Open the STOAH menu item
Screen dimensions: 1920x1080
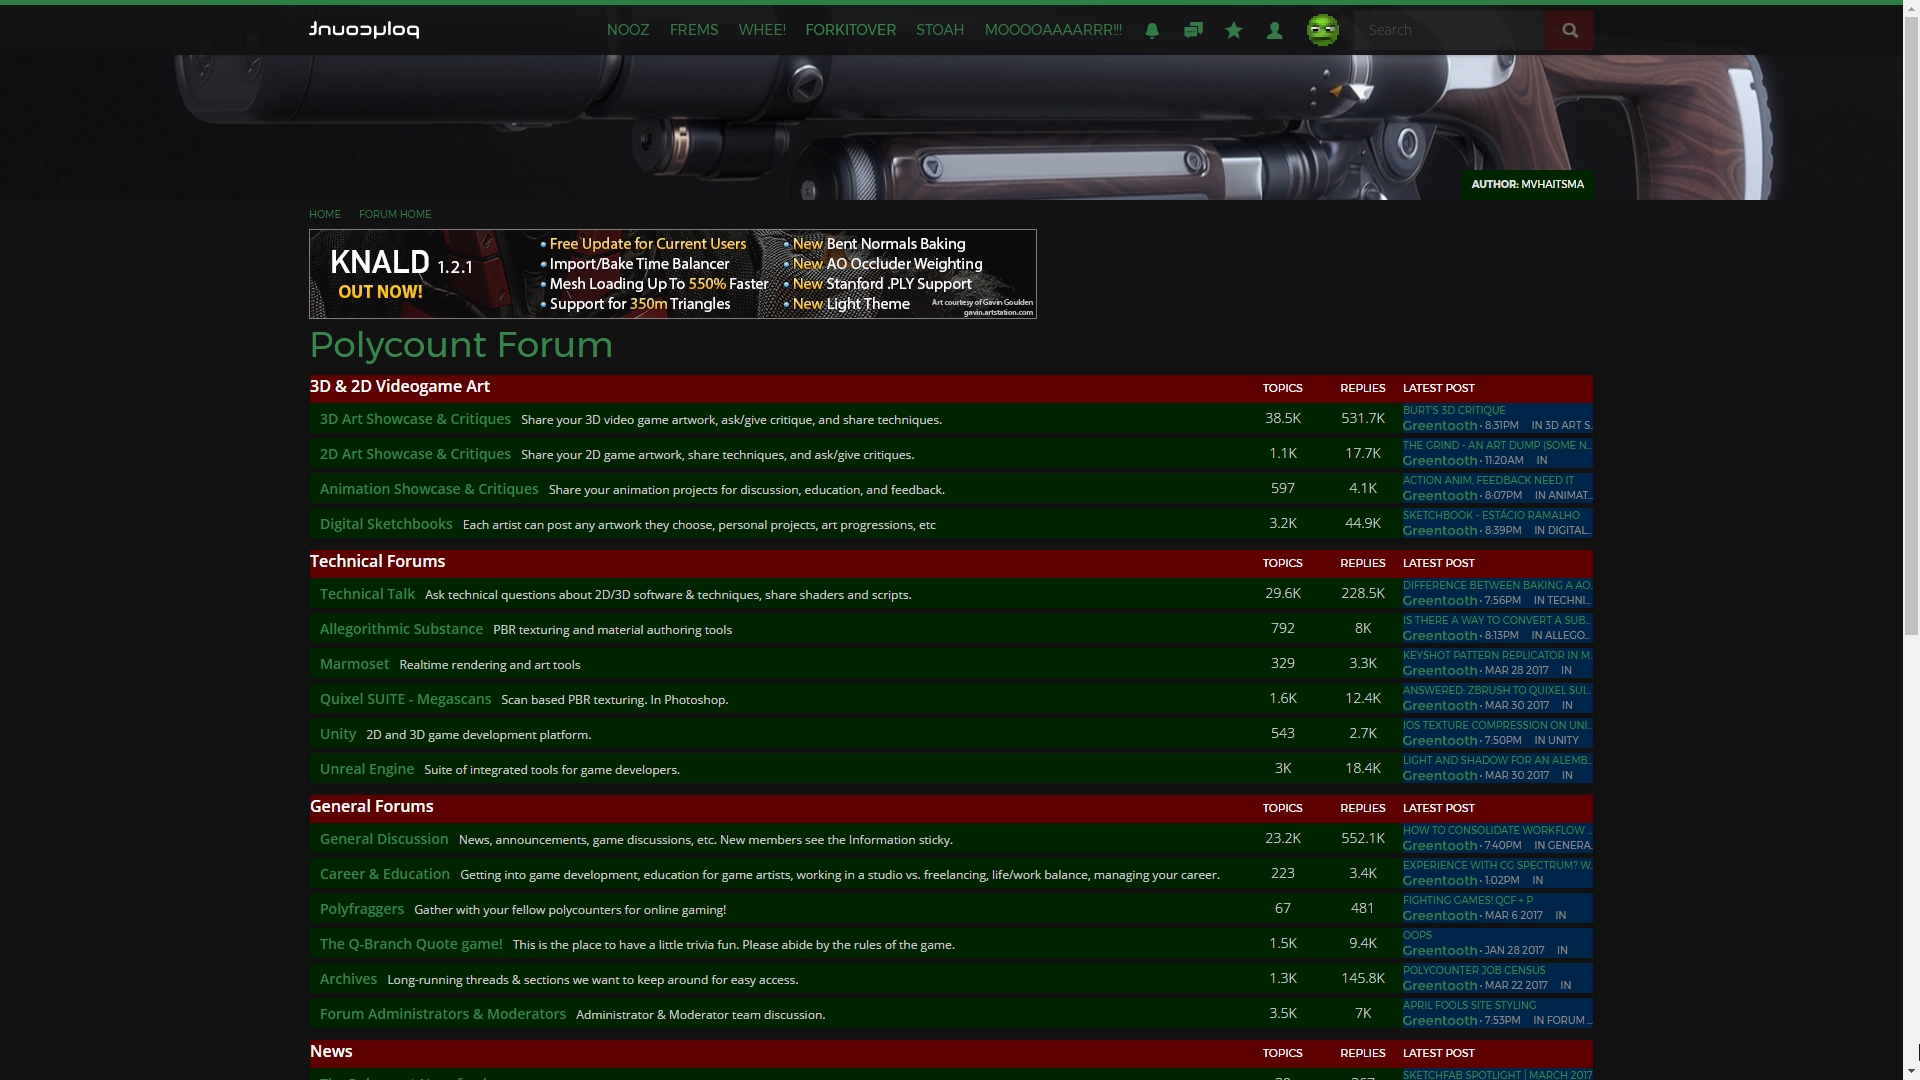click(x=940, y=30)
